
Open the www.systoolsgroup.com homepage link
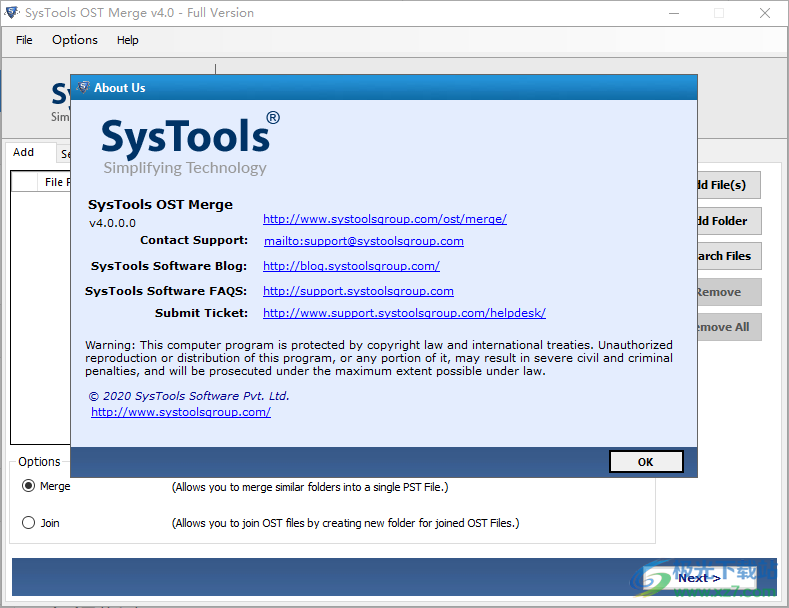coord(180,412)
